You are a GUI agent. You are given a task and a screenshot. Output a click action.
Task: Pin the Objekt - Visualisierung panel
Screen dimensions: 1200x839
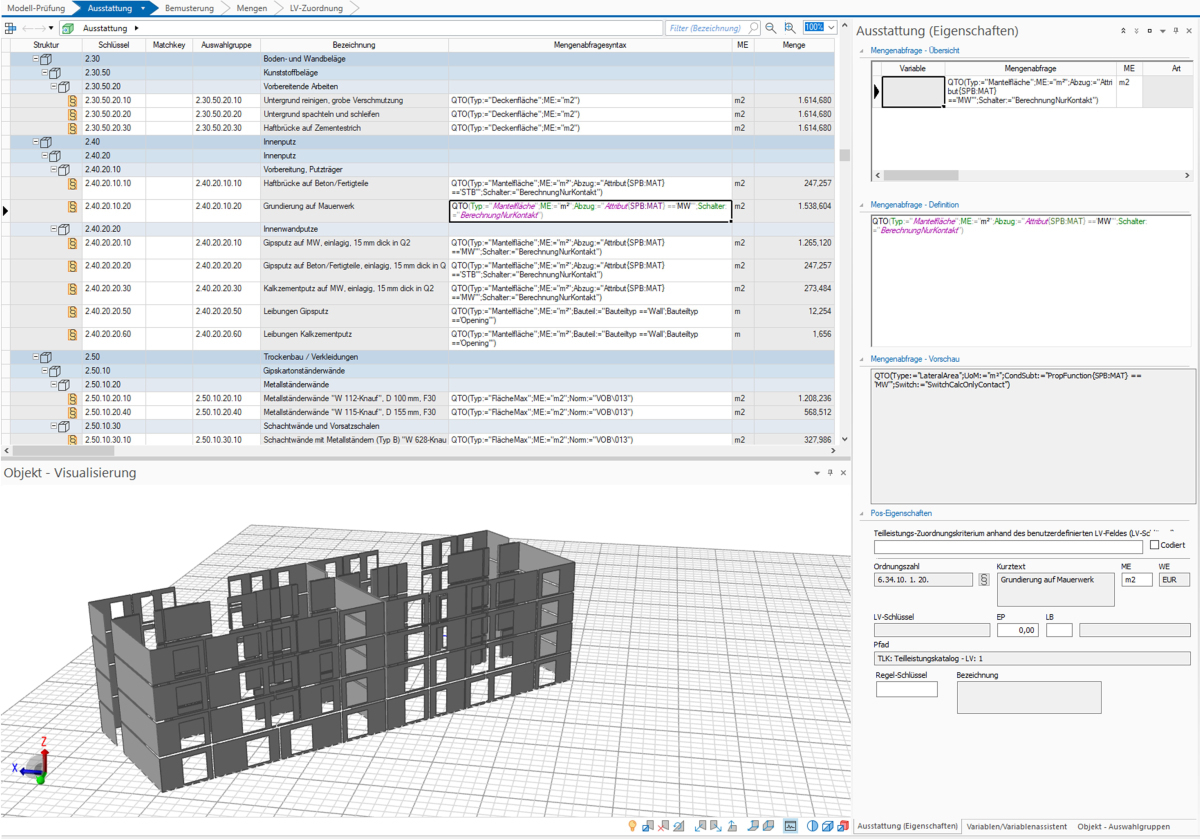pos(830,473)
